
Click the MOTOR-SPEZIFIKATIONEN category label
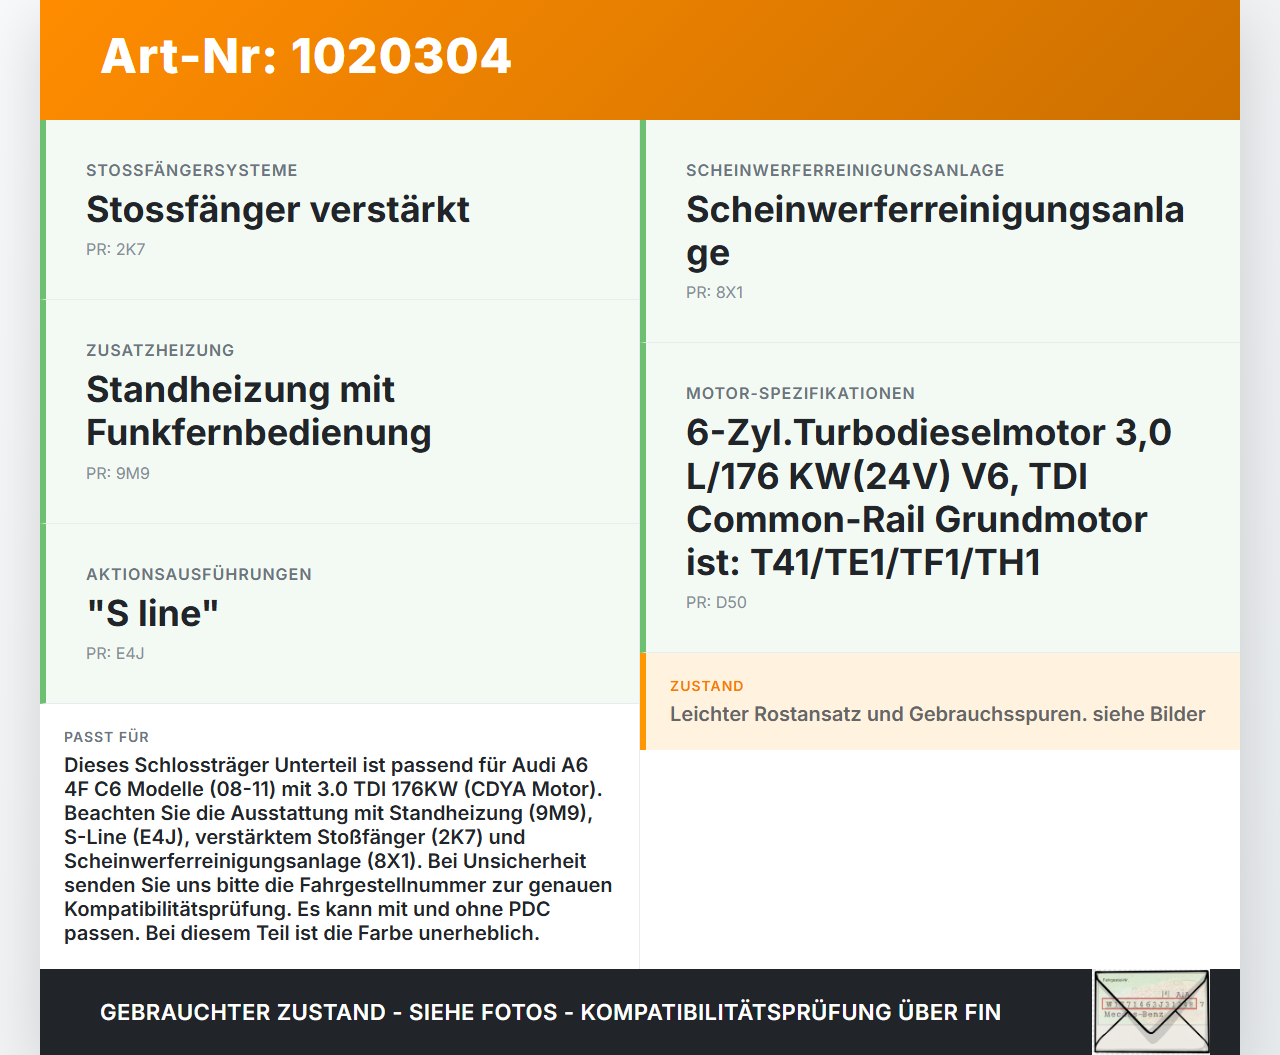tap(800, 394)
